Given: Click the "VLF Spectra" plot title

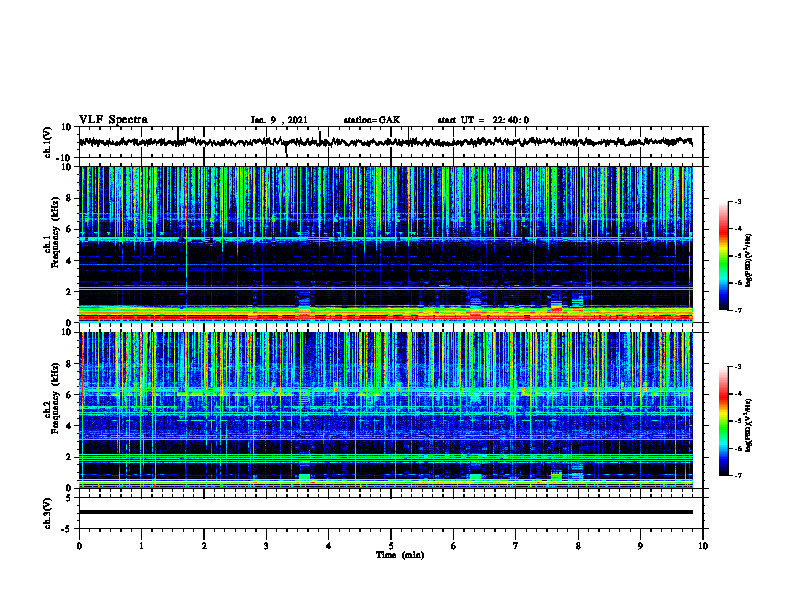Looking at the screenshot, I should click(113, 120).
